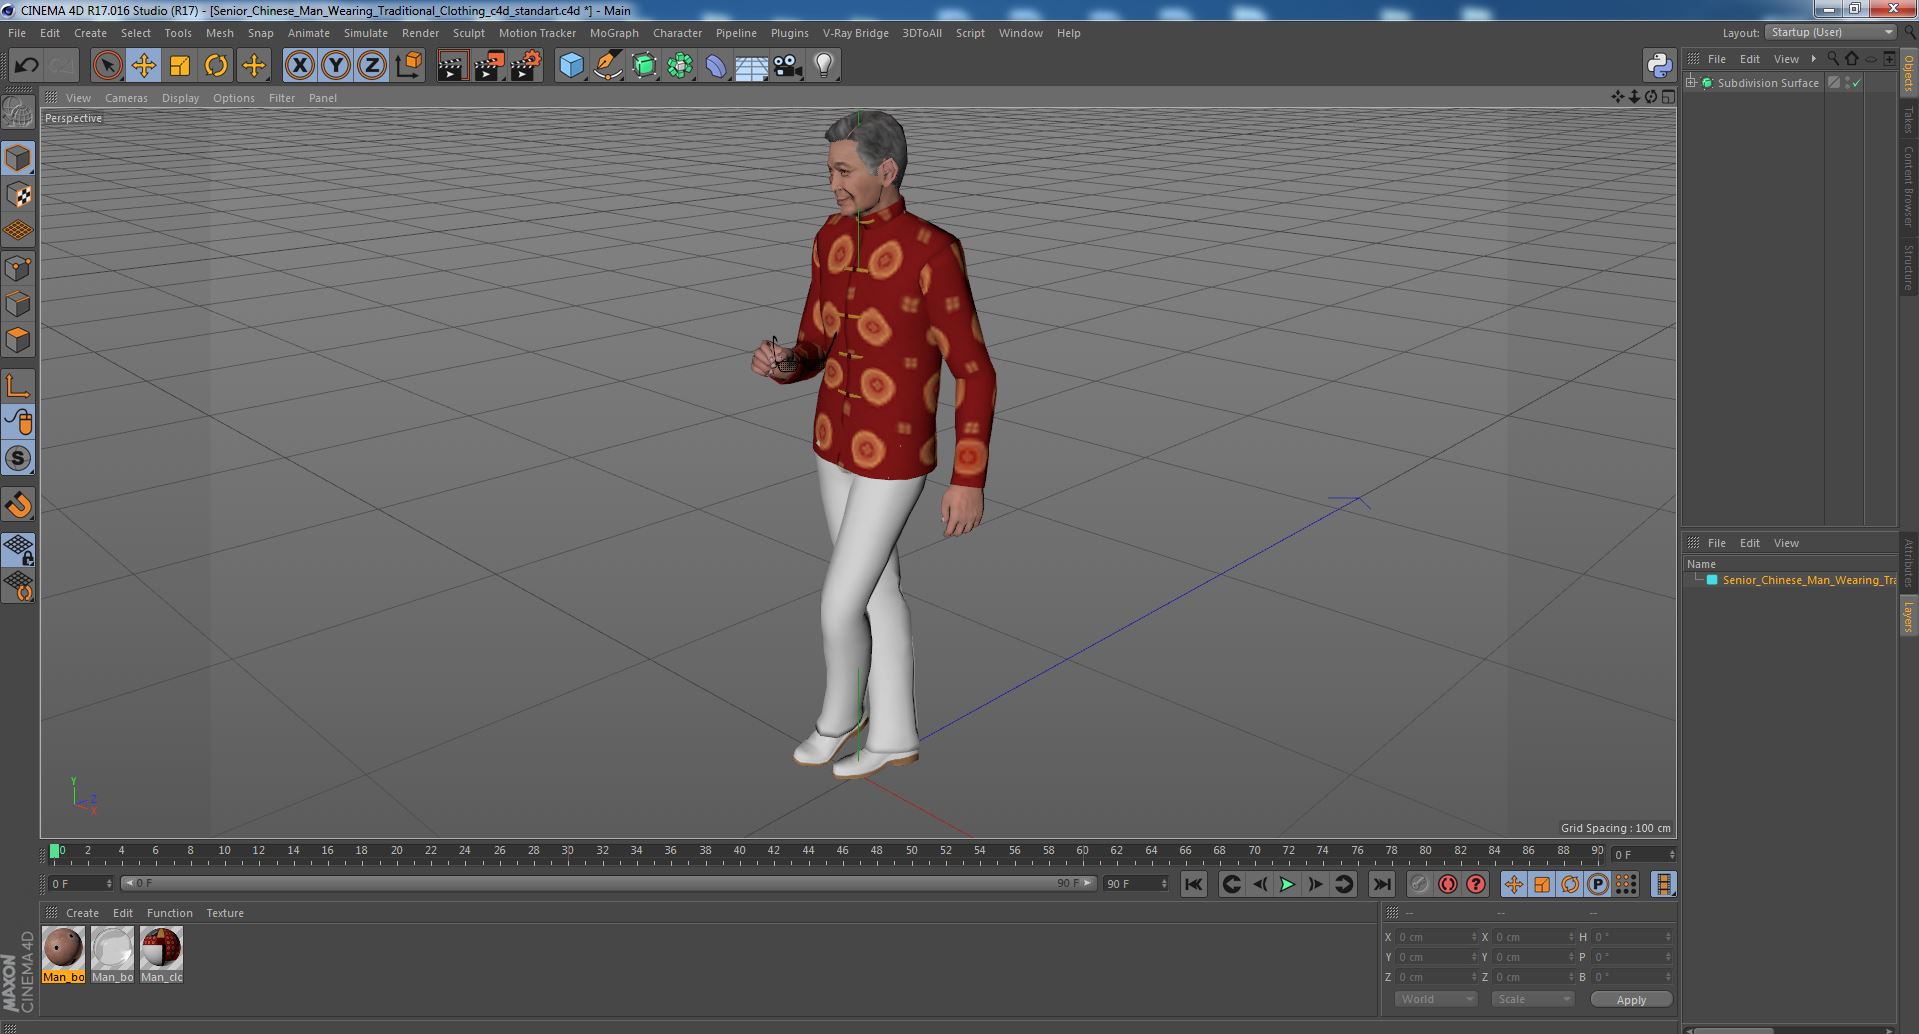The height and width of the screenshot is (1034, 1919).
Task: Toggle Y axis lock
Action: point(336,66)
